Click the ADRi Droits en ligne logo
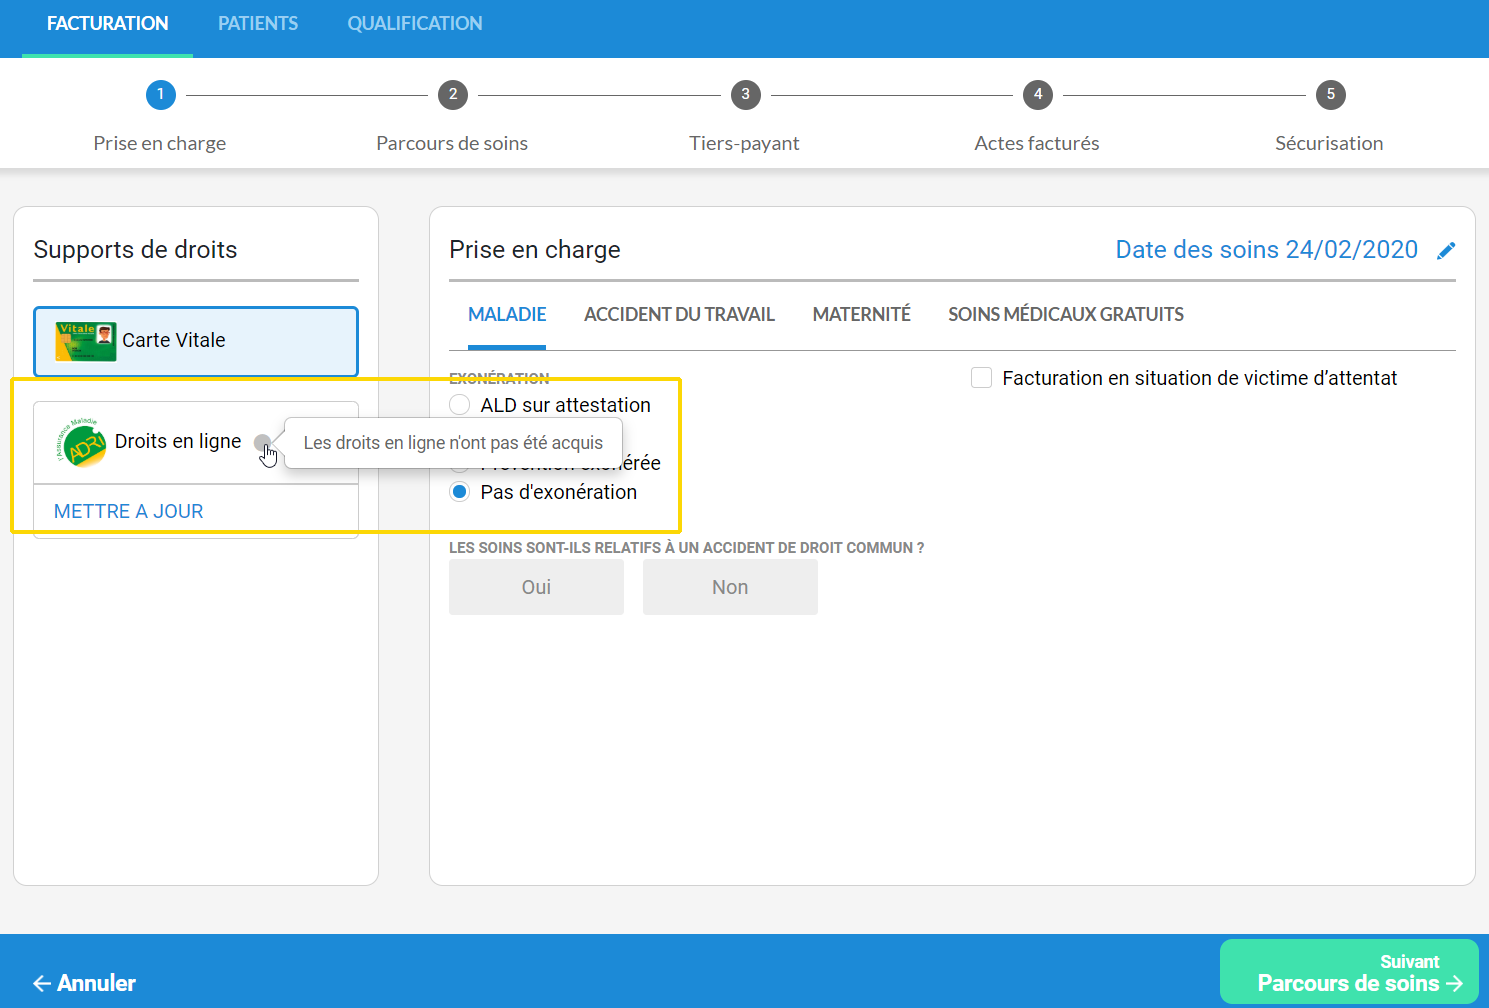Screen dimensions: 1489x1008 (x=82, y=442)
